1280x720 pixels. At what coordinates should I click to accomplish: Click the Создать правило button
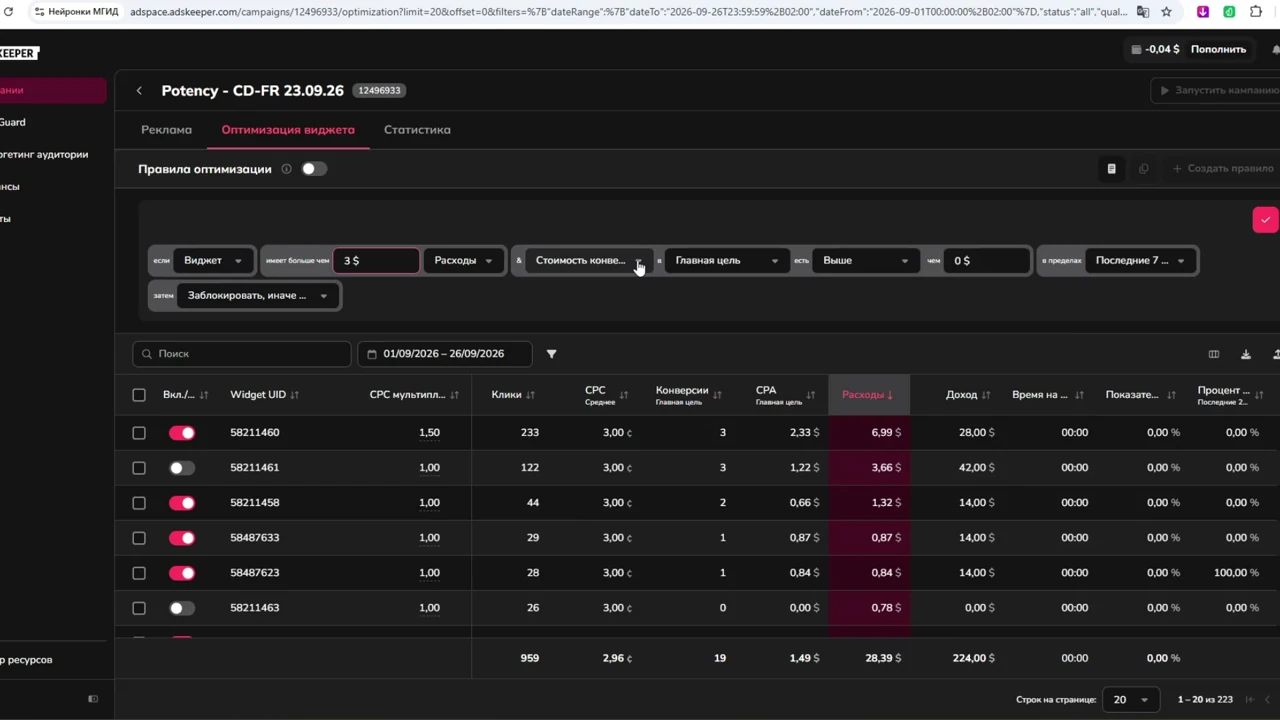pos(1223,169)
